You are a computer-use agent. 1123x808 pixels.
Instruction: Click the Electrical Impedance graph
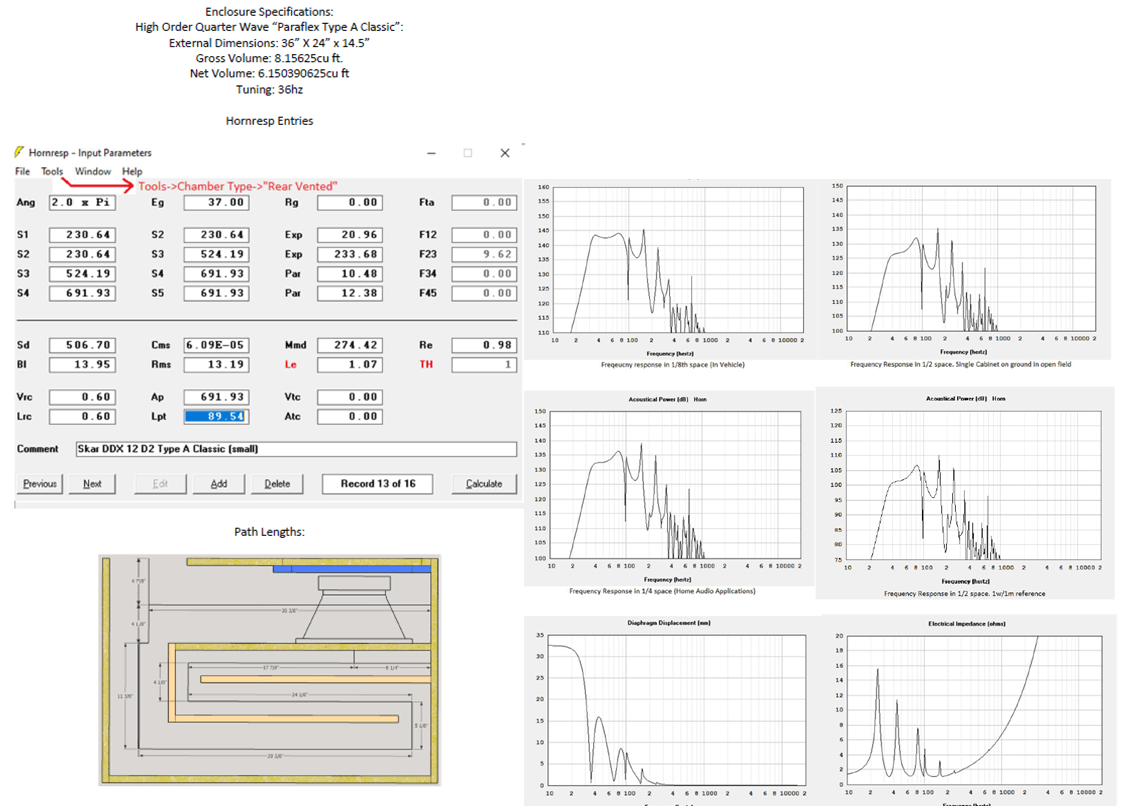tap(967, 709)
